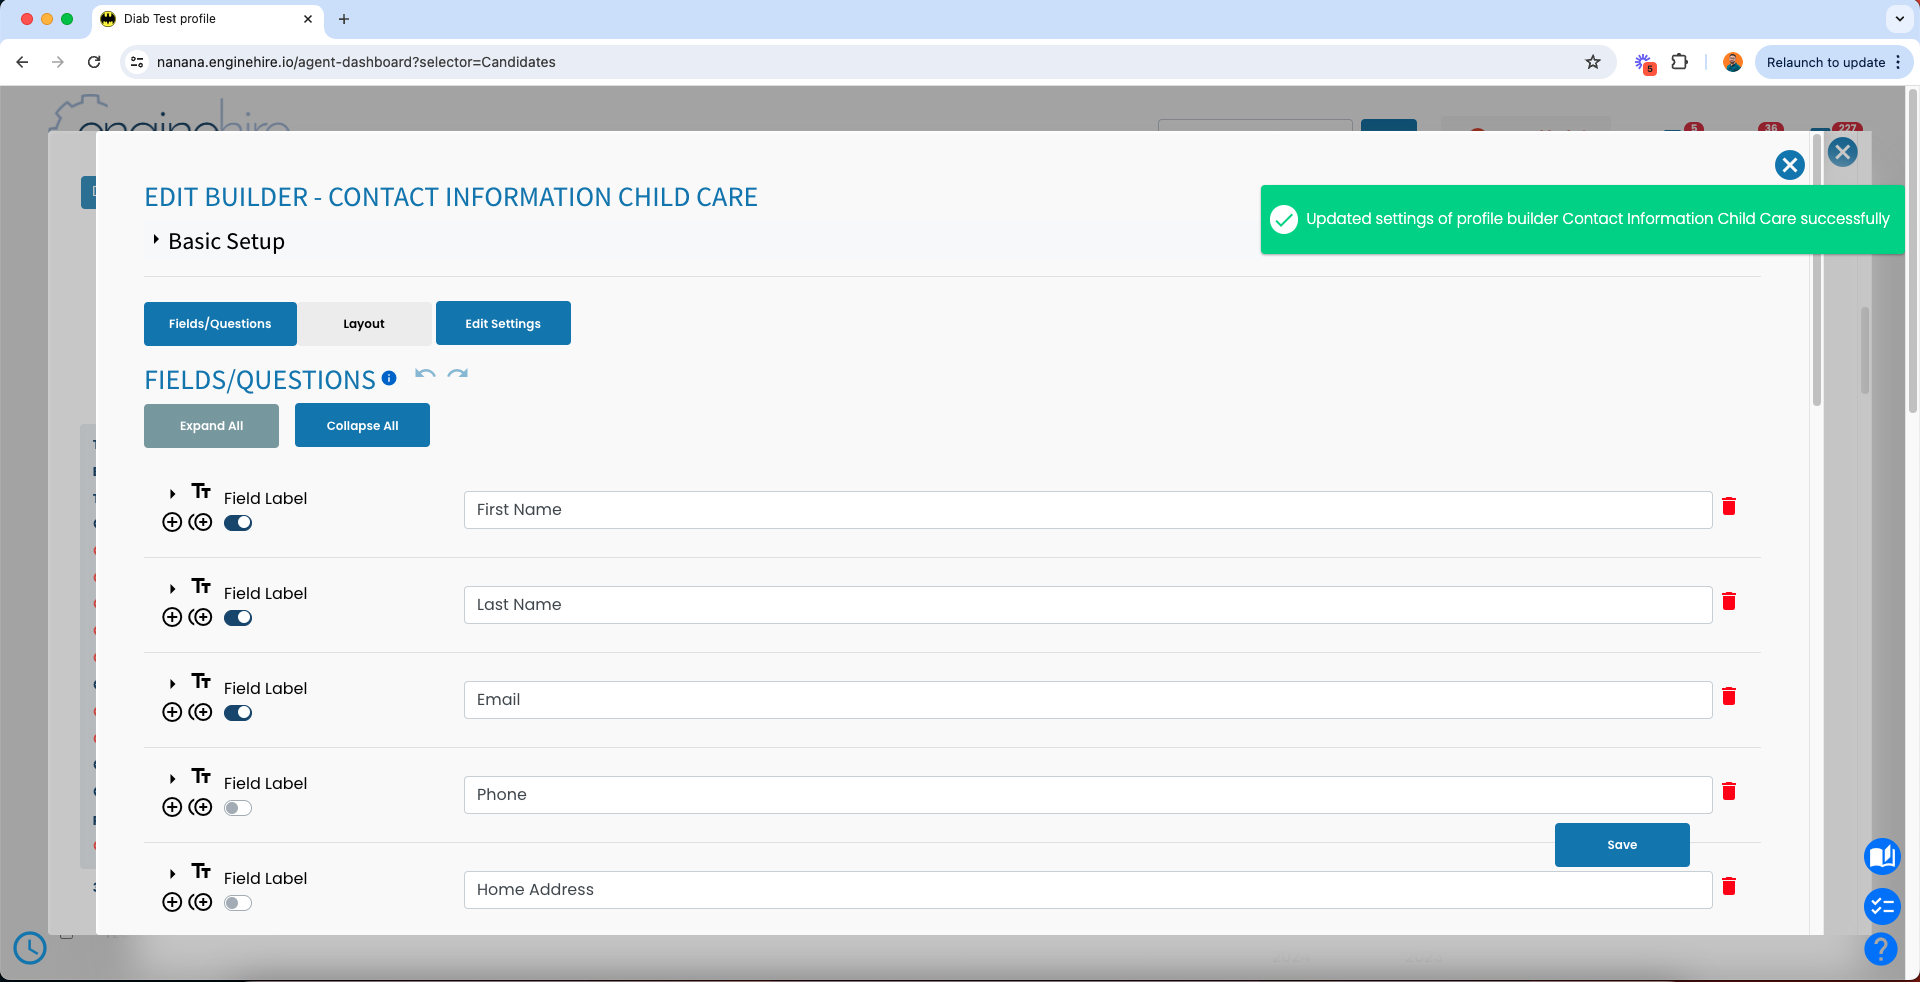Go back to the previous page

22,62
